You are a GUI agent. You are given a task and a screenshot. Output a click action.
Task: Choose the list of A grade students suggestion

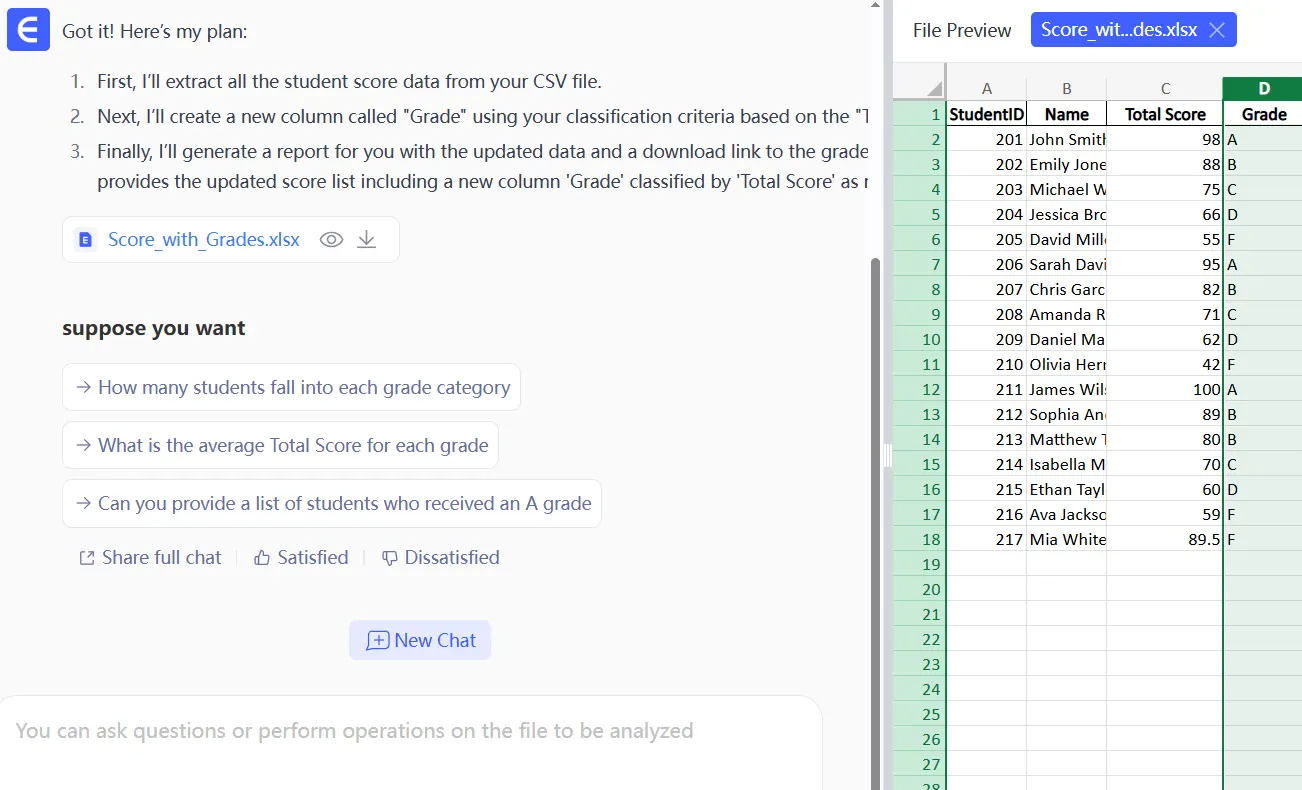[x=332, y=504]
